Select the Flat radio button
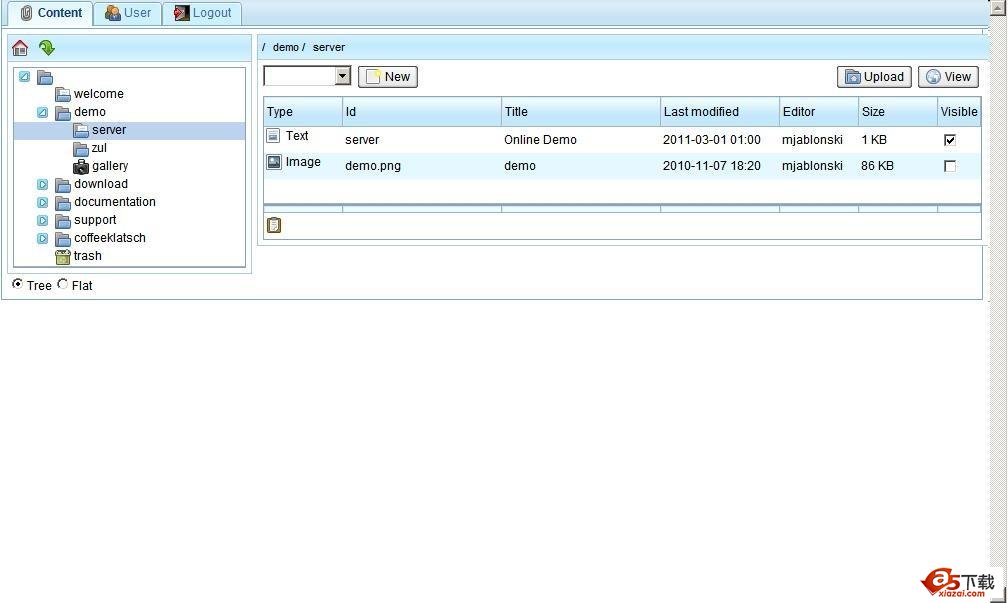This screenshot has width=1008, height=603. pyautogui.click(x=63, y=285)
